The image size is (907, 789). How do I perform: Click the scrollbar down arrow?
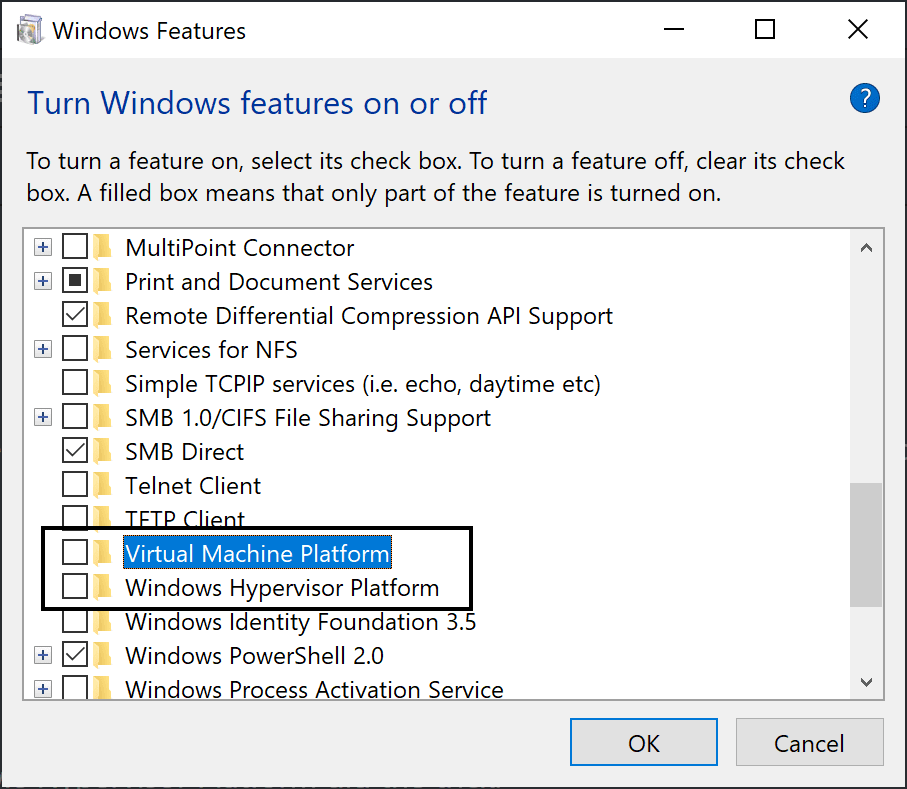(x=866, y=683)
